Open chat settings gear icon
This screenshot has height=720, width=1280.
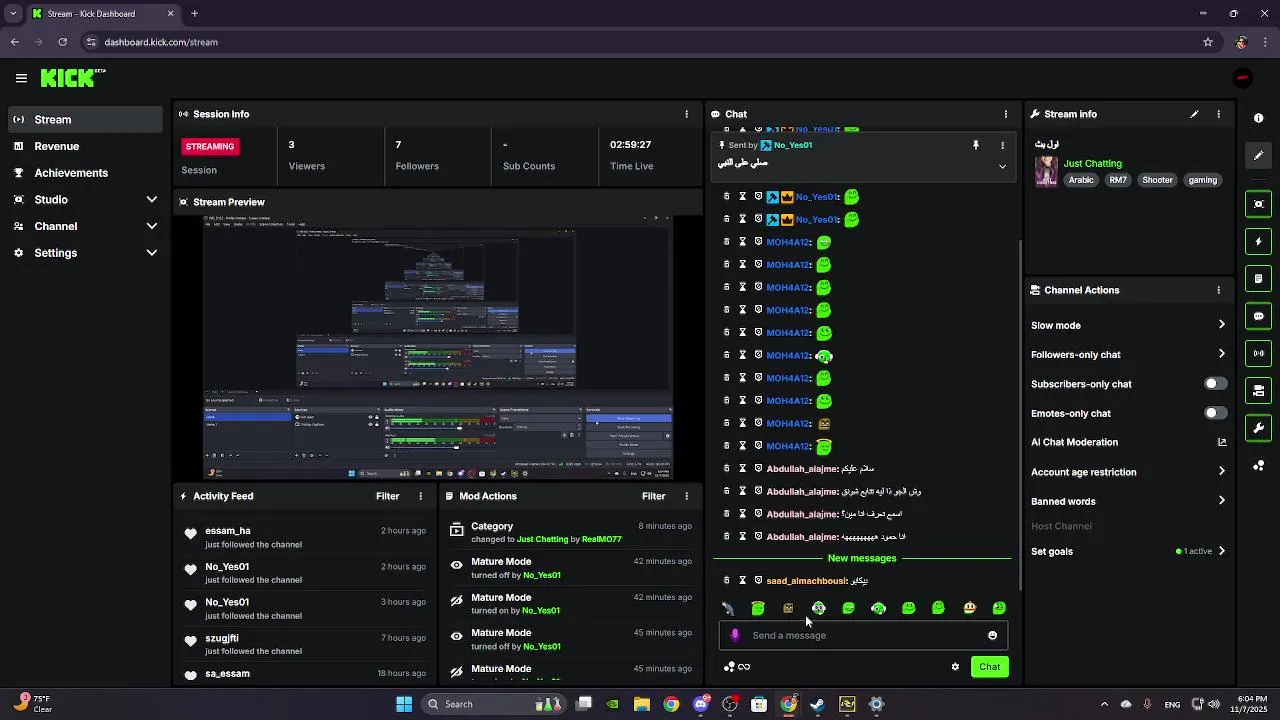coord(955,667)
